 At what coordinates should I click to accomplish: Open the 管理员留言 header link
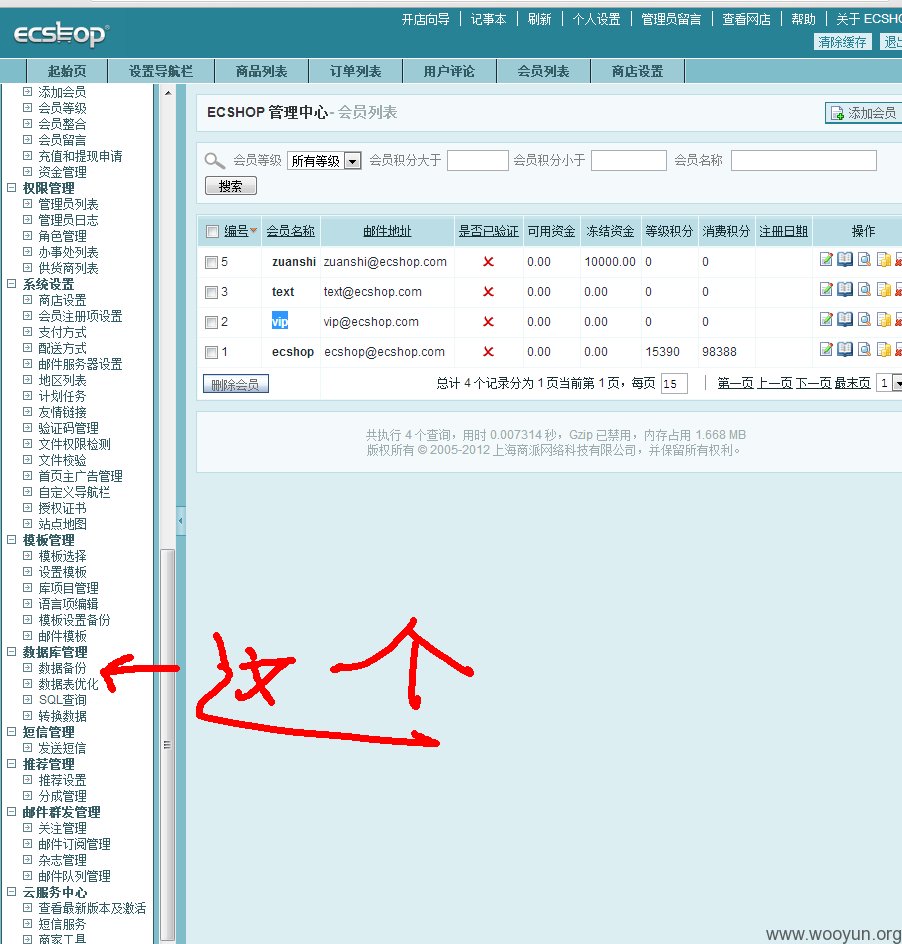(671, 19)
